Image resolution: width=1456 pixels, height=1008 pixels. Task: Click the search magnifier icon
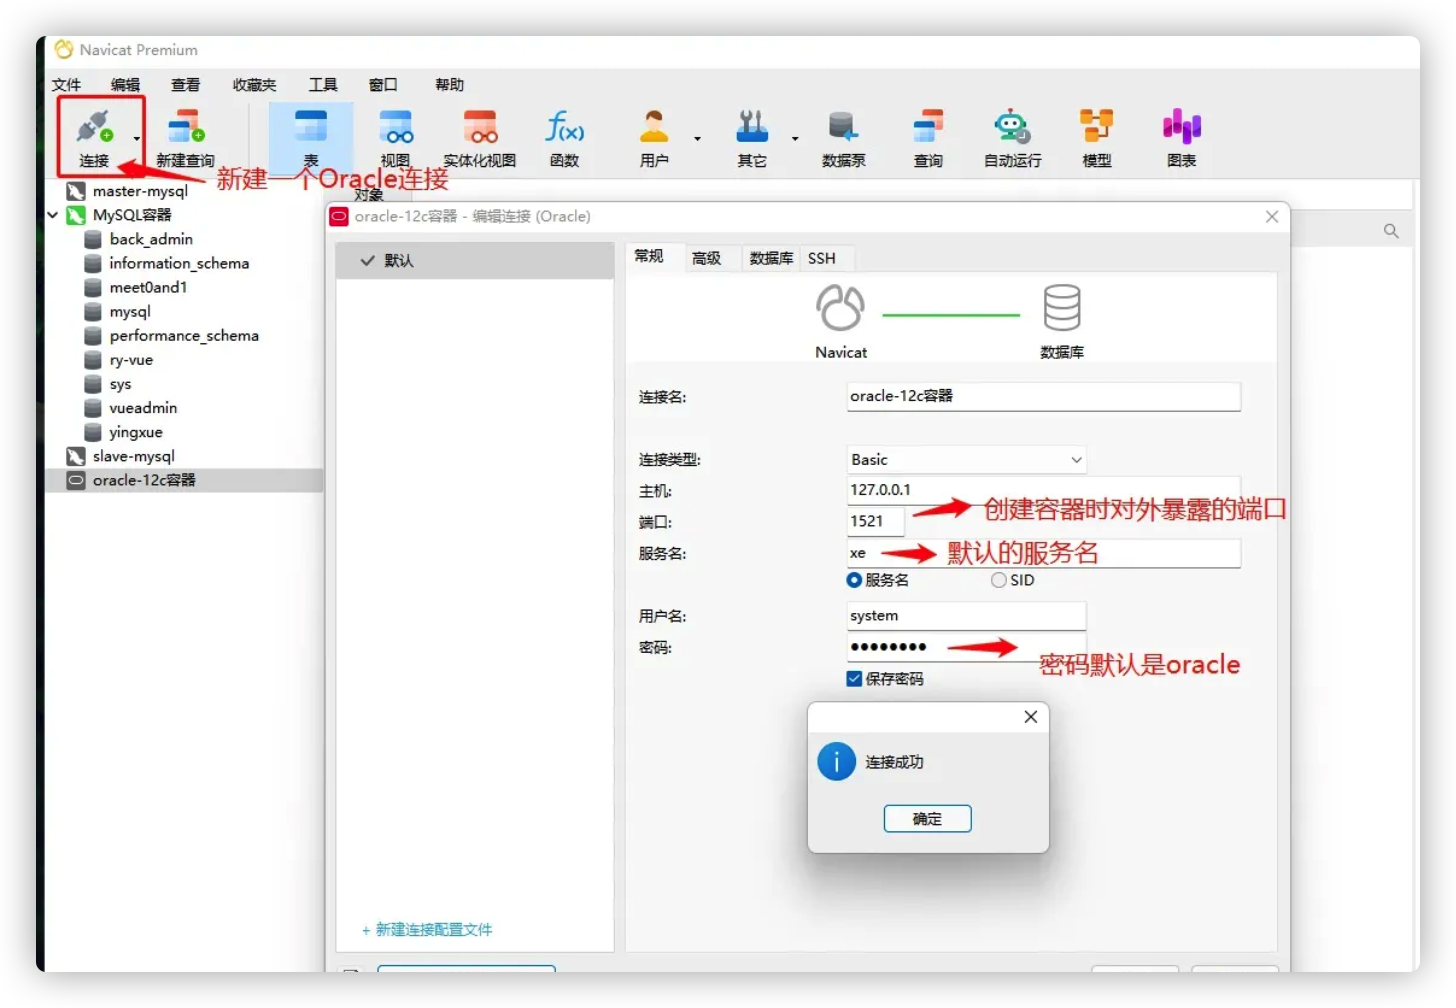(x=1391, y=231)
